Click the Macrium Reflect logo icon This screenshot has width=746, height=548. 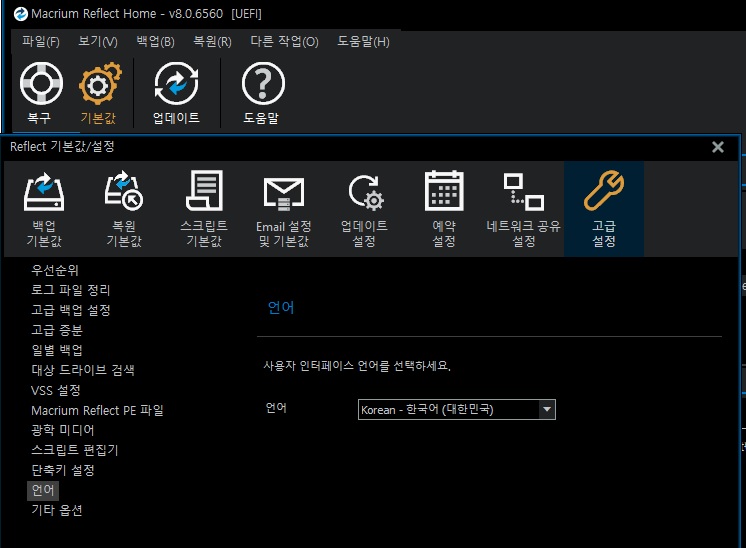pyautogui.click(x=20, y=14)
